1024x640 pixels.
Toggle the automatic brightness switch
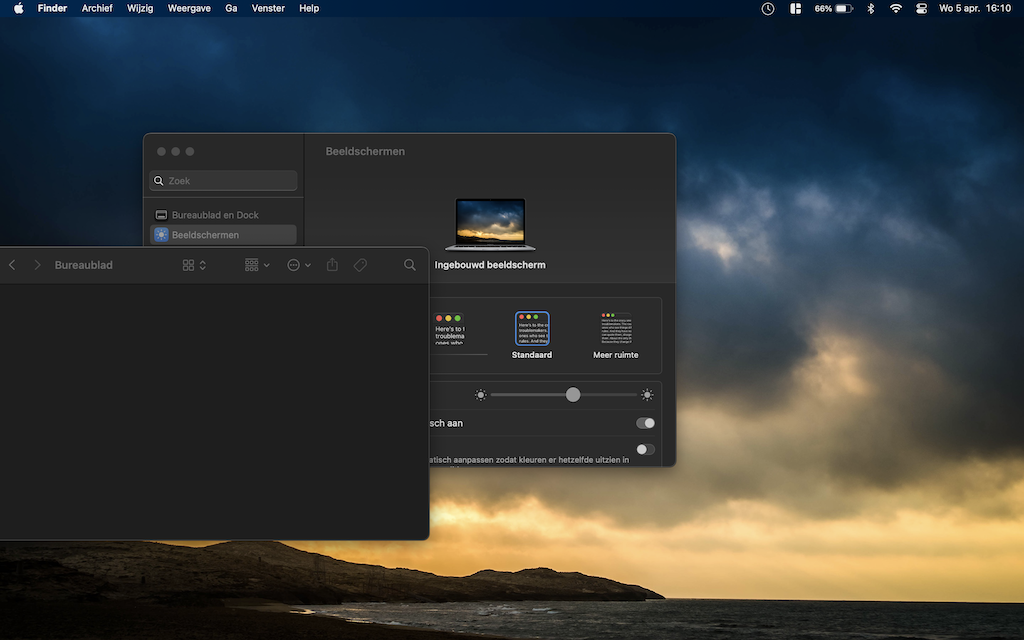coord(645,423)
